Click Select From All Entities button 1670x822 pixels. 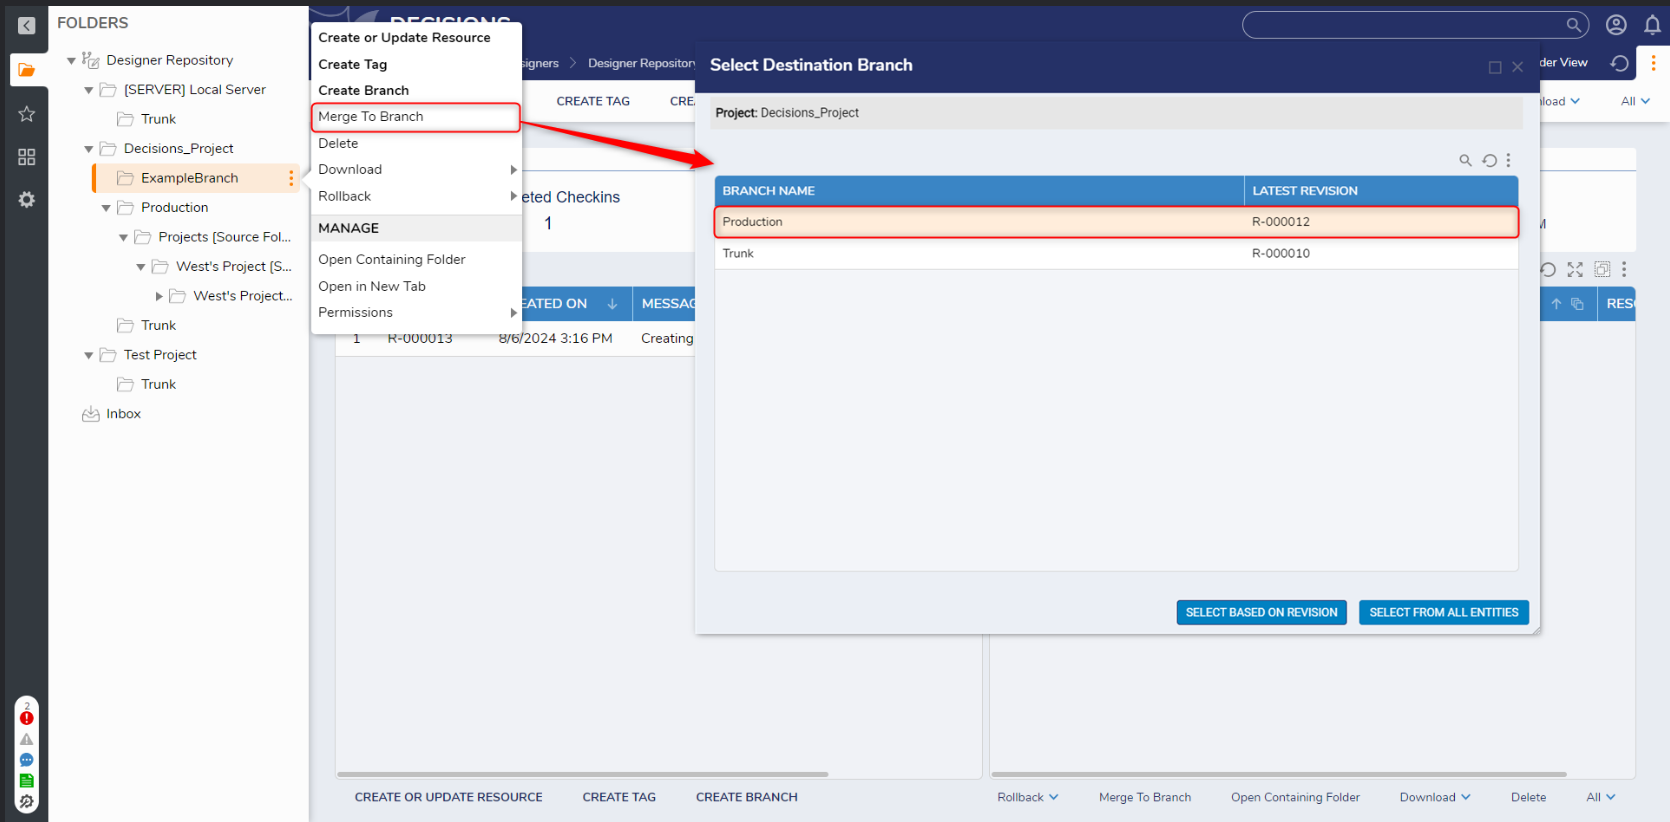[x=1443, y=612]
